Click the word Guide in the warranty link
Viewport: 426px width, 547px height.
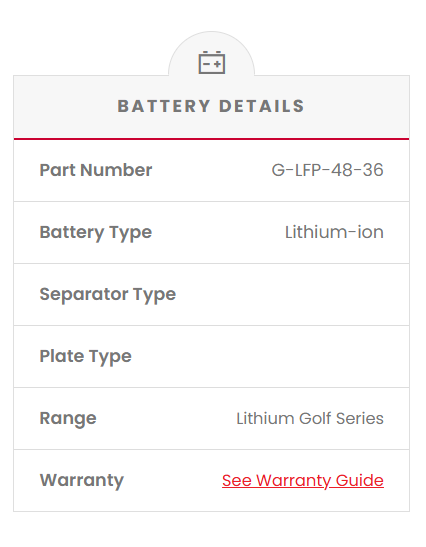pos(360,480)
